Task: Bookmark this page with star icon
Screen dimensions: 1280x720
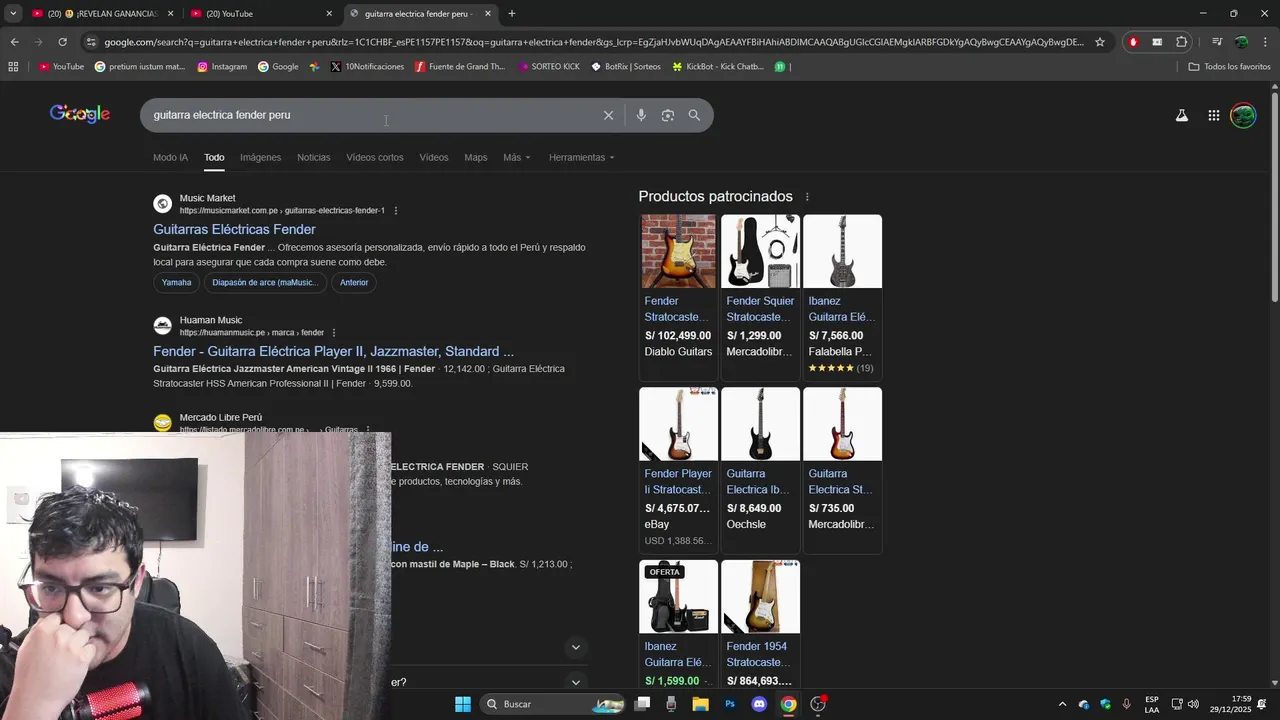Action: tap(1100, 42)
